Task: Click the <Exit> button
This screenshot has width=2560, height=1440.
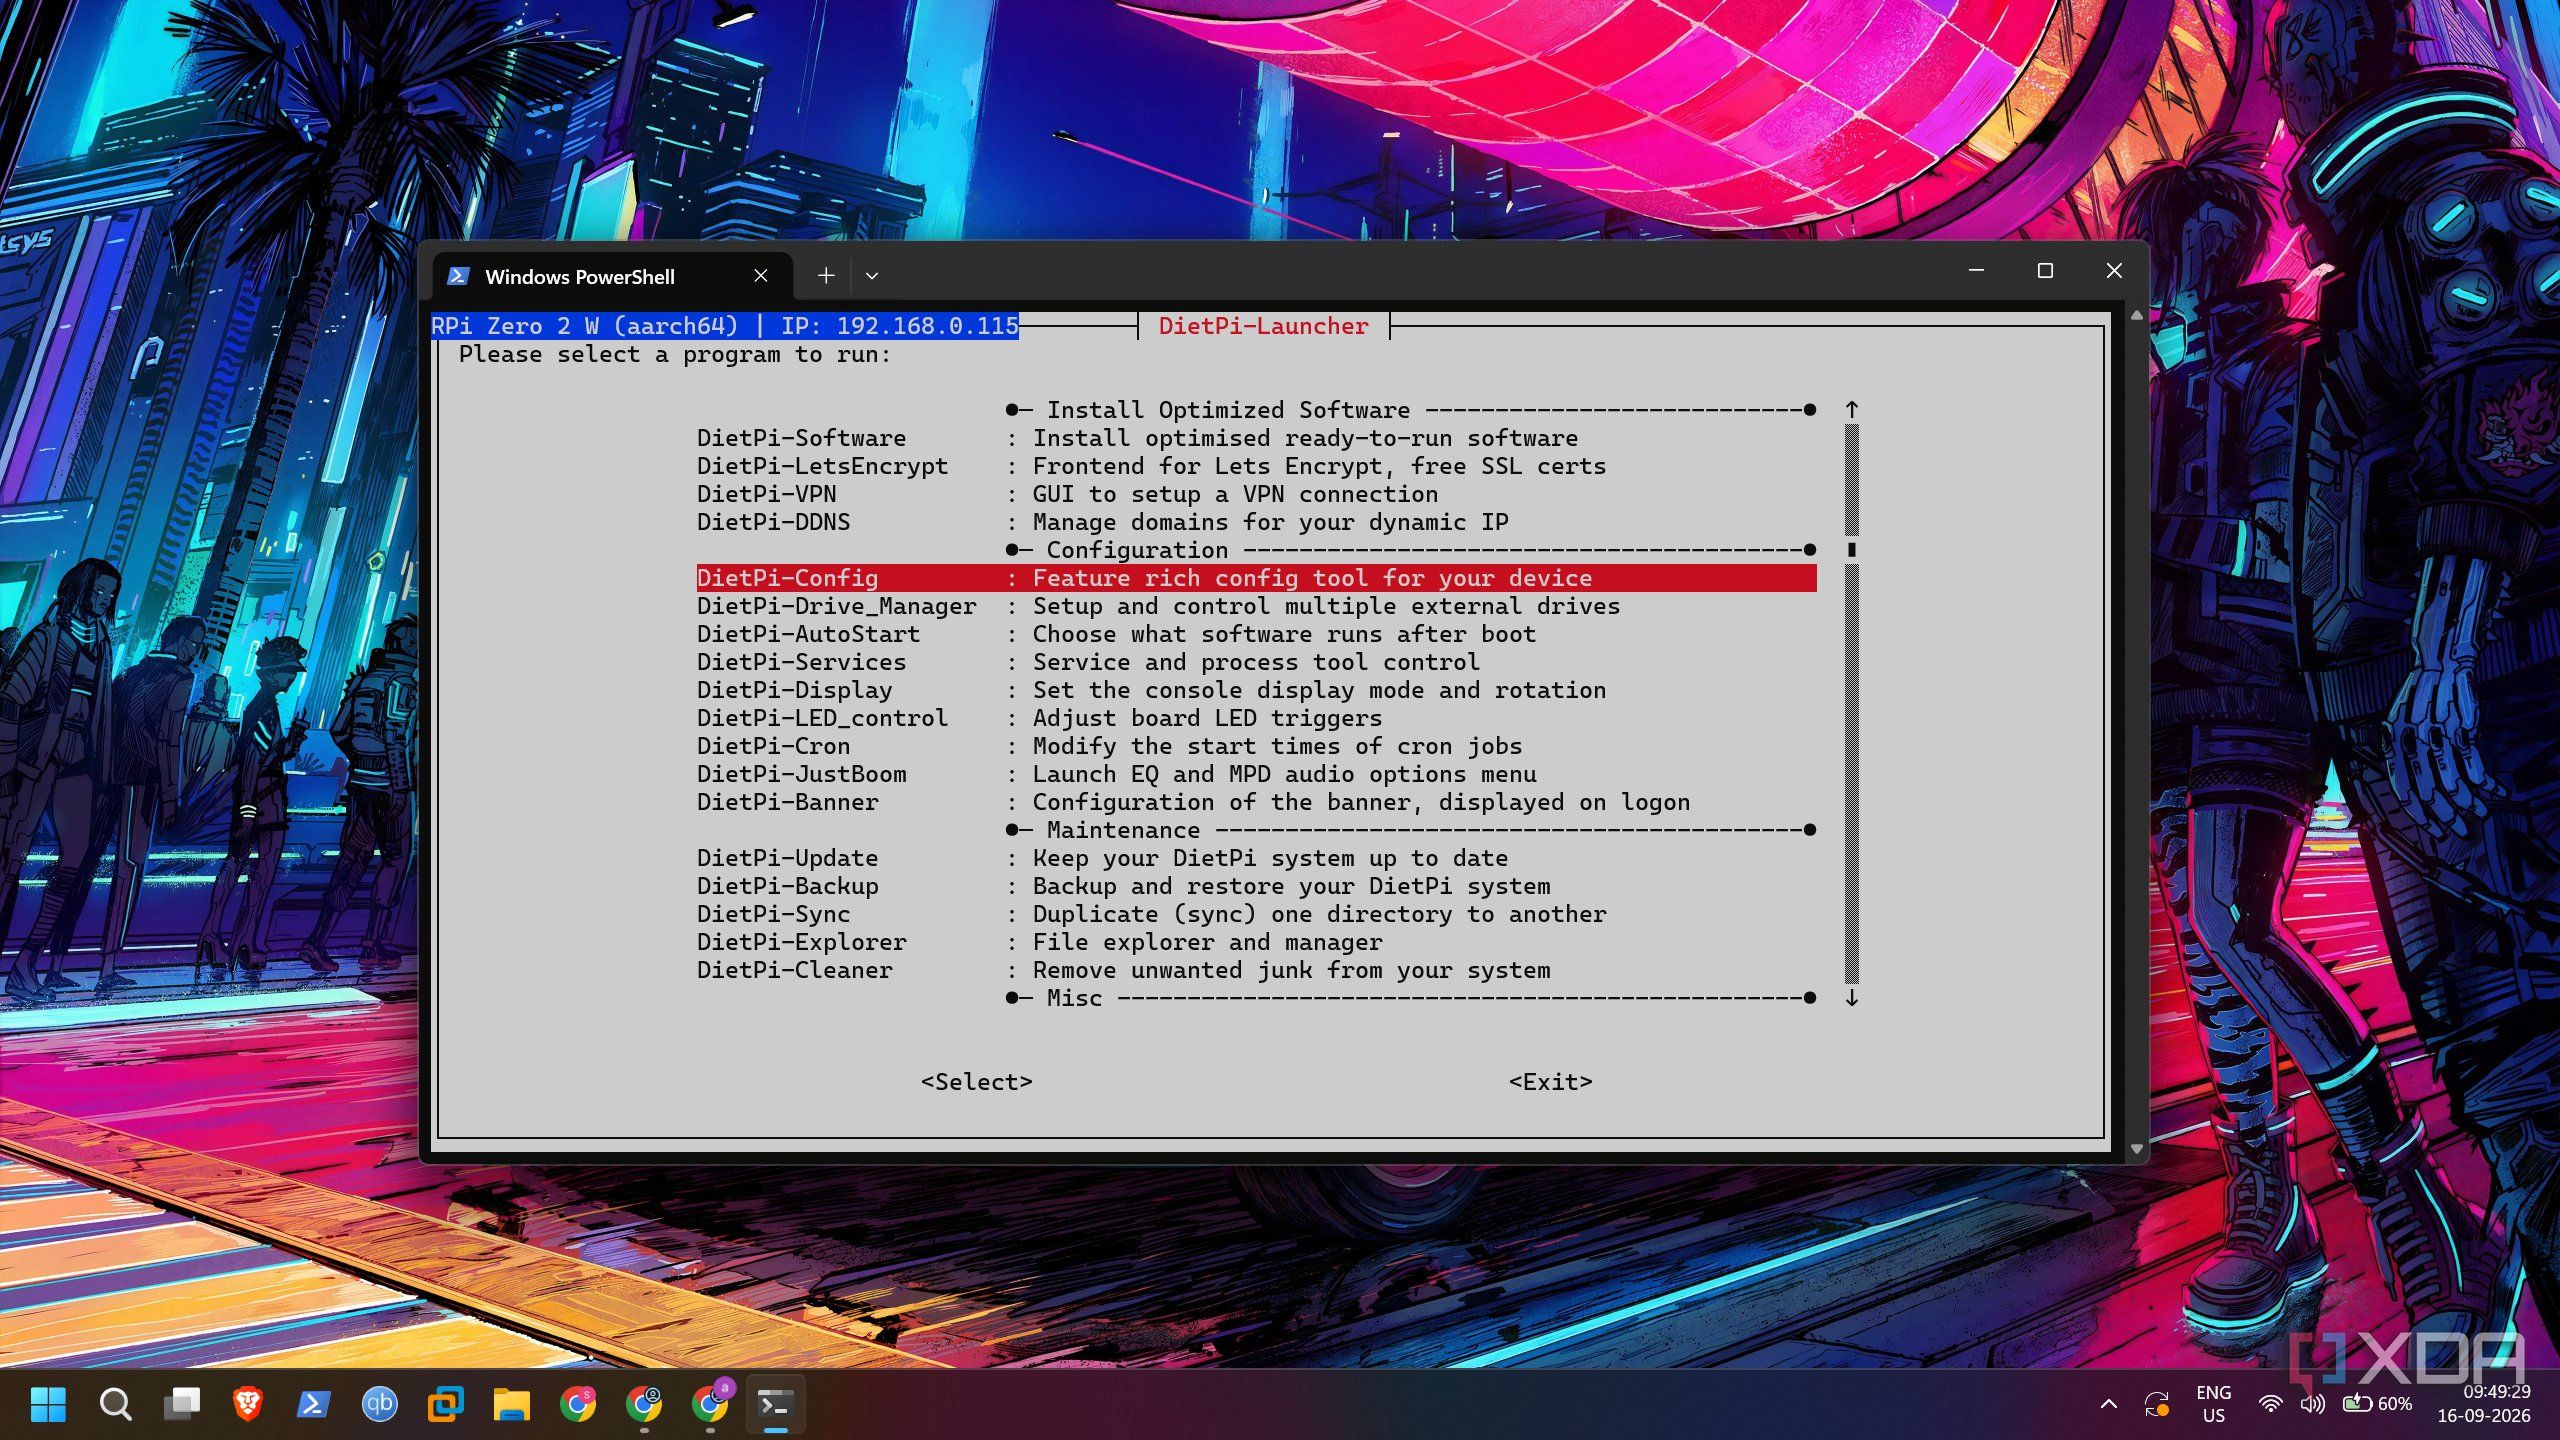Action: (1551, 1082)
